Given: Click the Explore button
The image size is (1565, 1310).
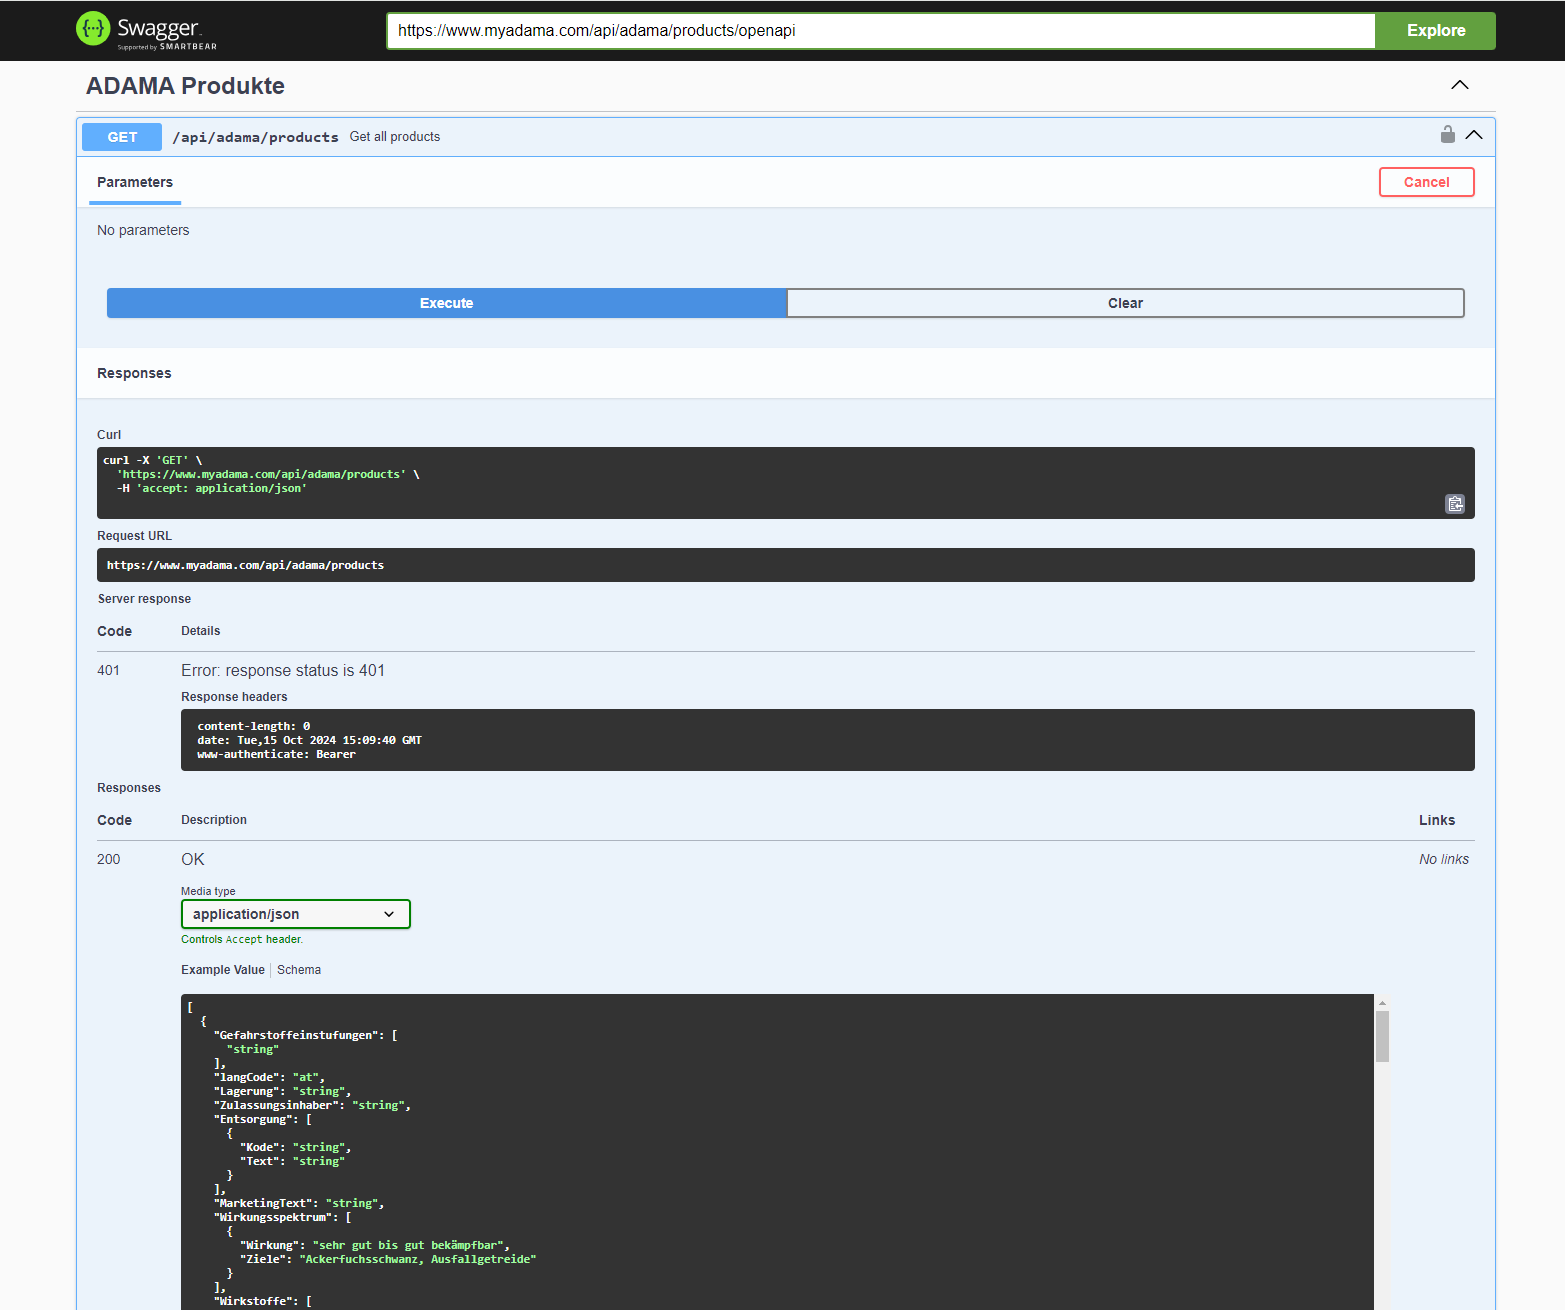Looking at the screenshot, I should (x=1435, y=30).
